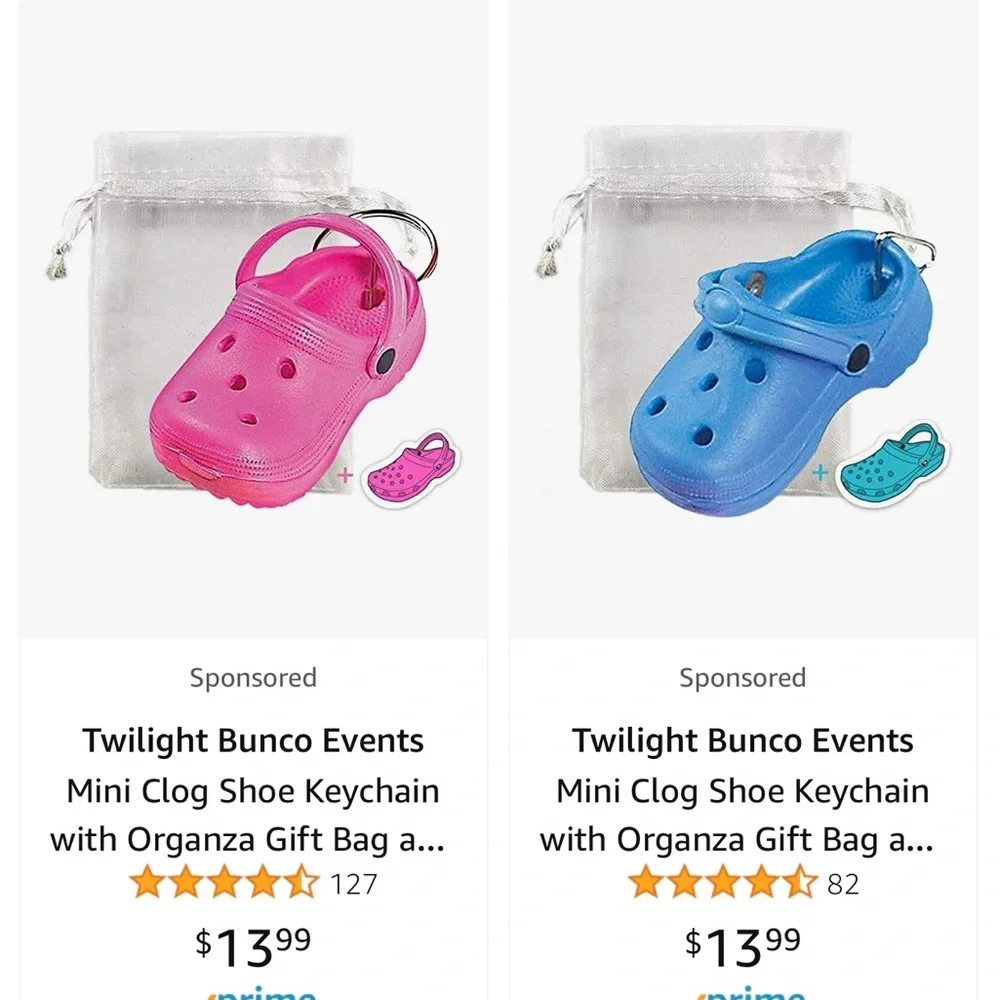Click the left Twilight Bunco Events product title
This screenshot has width=1000, height=1000.
tap(248, 790)
